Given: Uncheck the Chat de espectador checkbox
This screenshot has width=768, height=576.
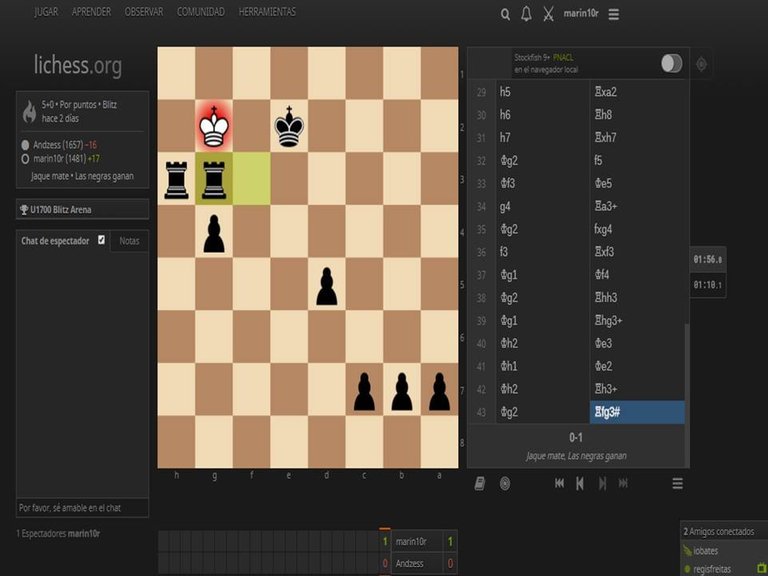Looking at the screenshot, I should point(101,240).
